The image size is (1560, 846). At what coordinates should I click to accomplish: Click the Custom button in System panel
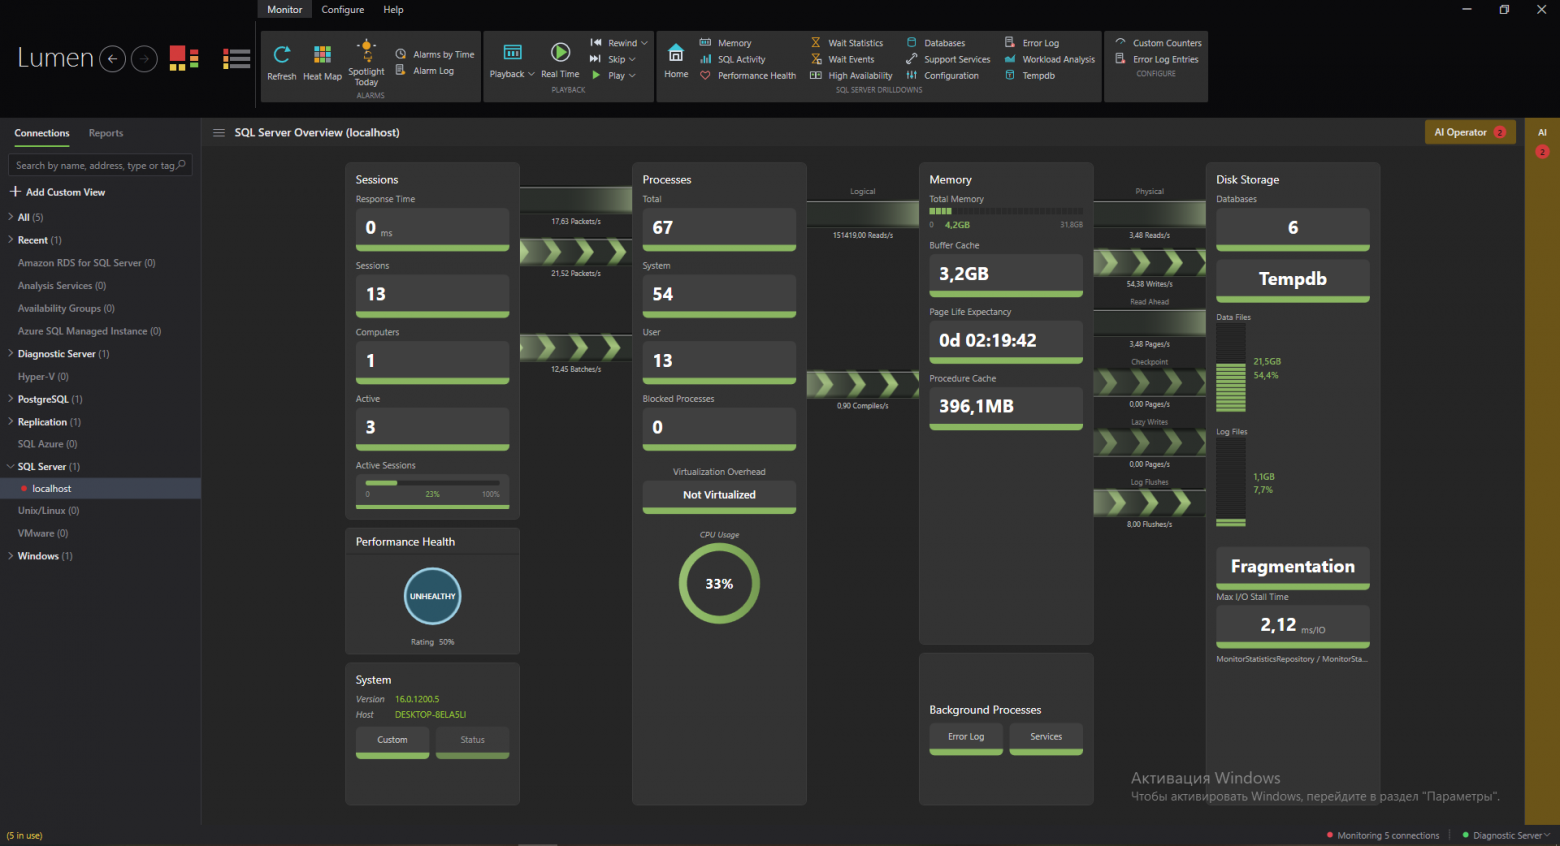pyautogui.click(x=392, y=741)
